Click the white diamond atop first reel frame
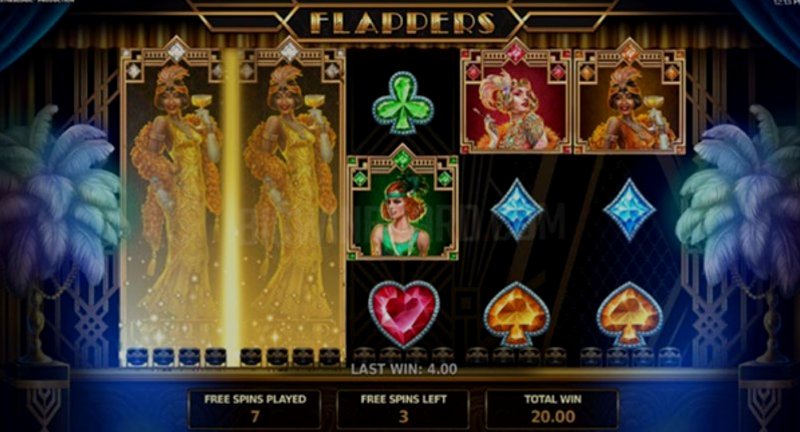 (x=176, y=51)
